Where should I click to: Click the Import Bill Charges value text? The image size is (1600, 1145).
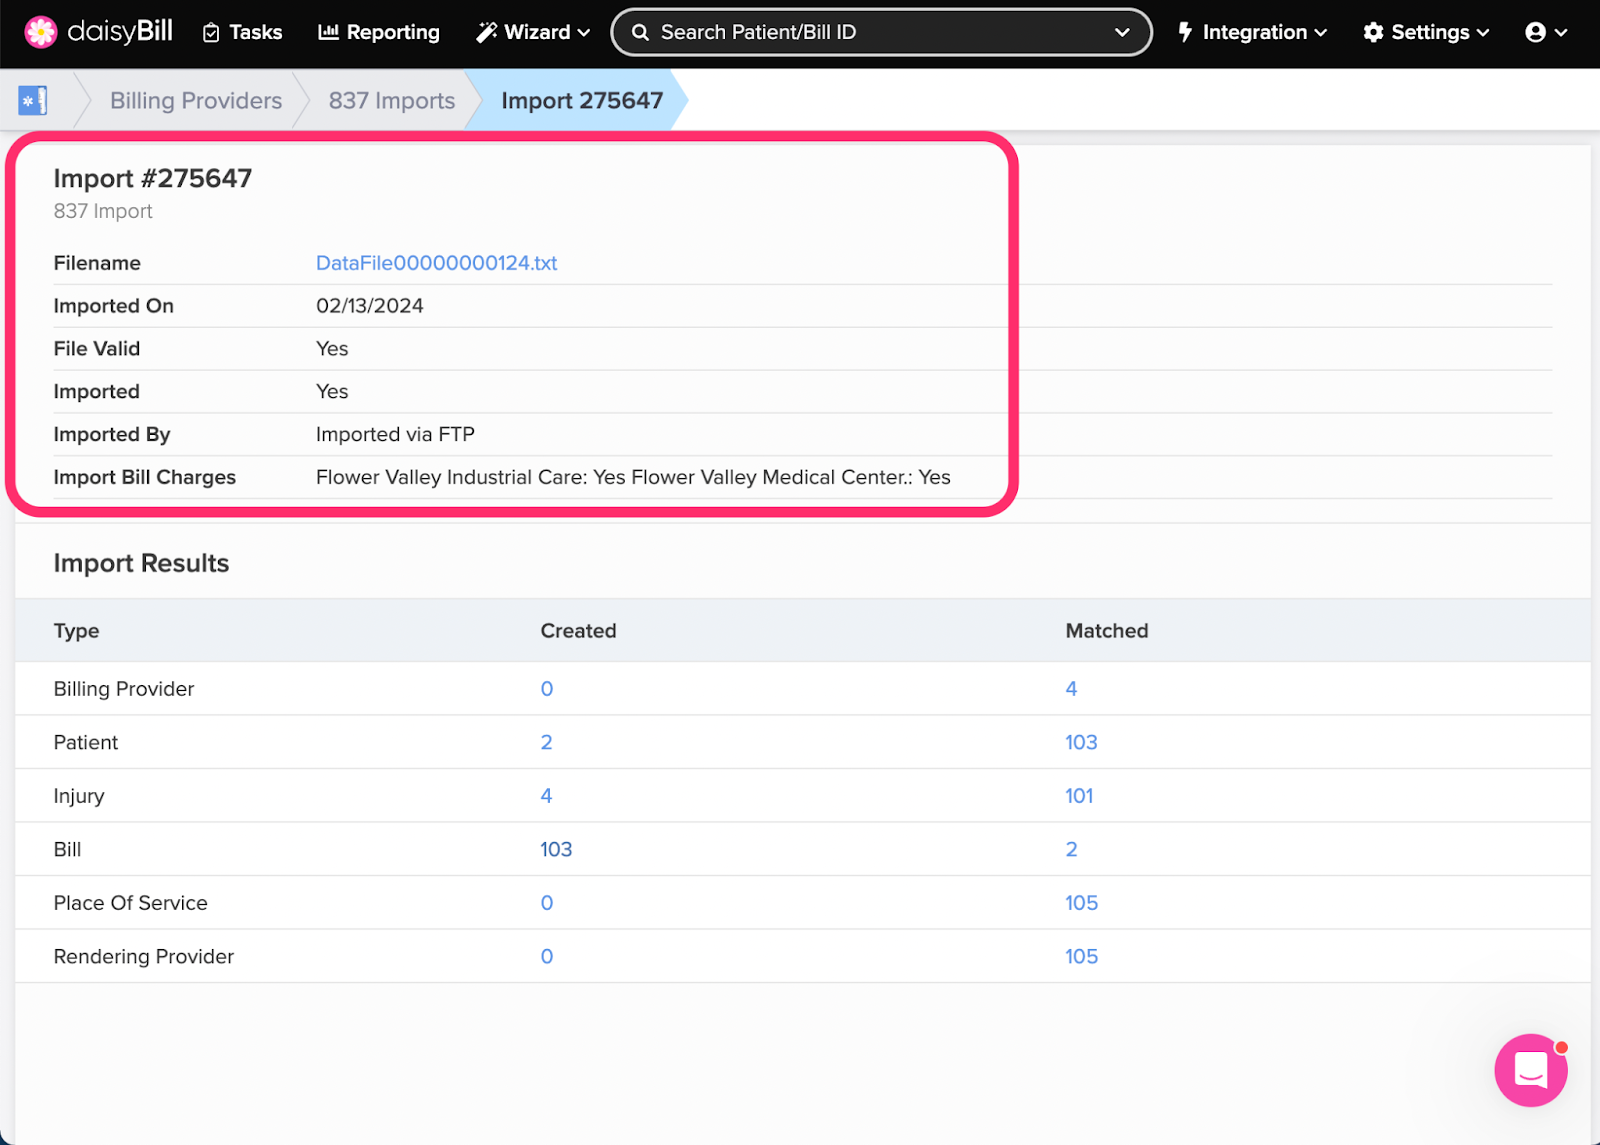point(633,477)
